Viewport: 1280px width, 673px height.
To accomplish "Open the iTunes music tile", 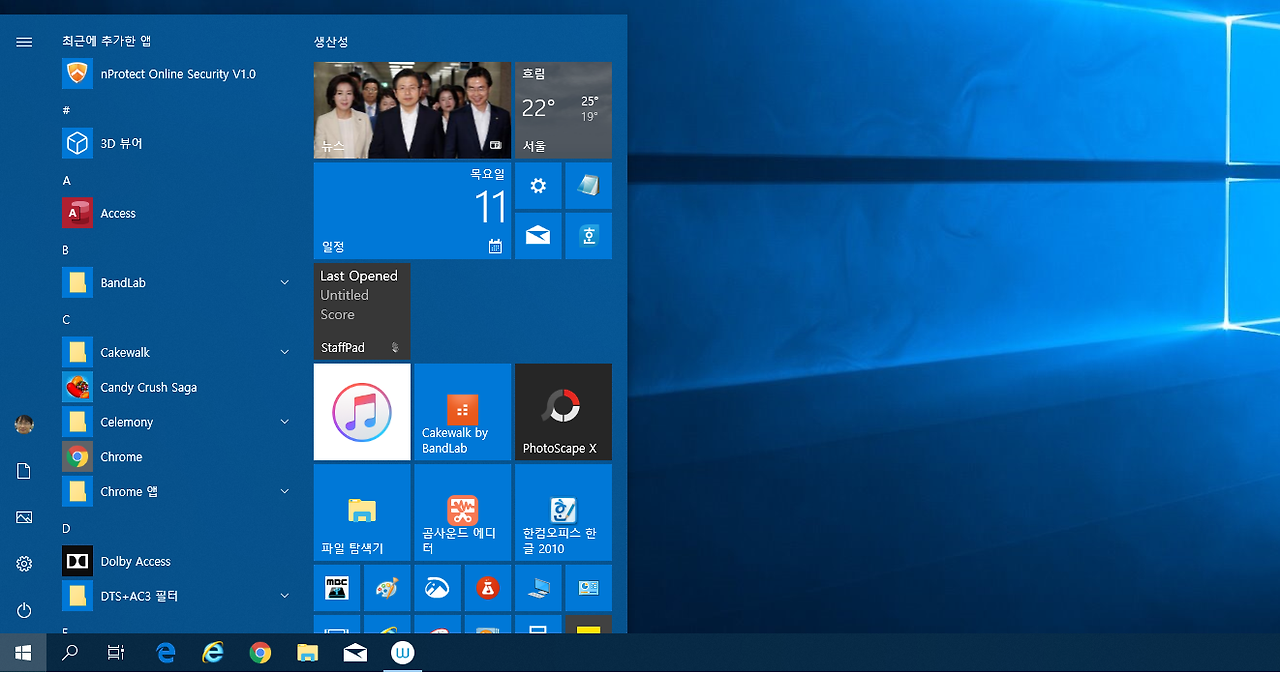I will [362, 412].
